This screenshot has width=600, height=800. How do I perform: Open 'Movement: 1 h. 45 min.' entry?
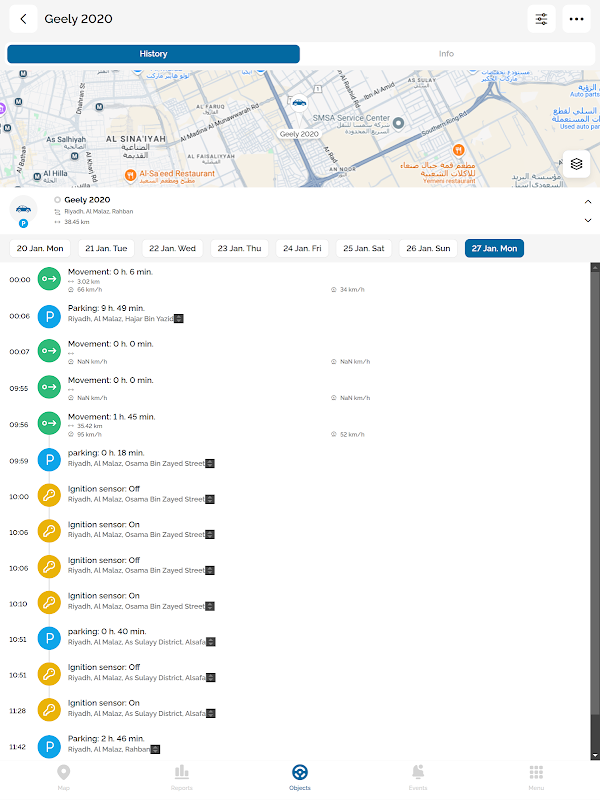coord(111,417)
